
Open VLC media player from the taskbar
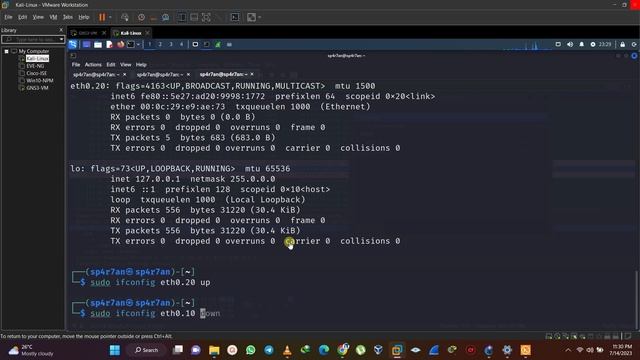[x=287, y=350]
